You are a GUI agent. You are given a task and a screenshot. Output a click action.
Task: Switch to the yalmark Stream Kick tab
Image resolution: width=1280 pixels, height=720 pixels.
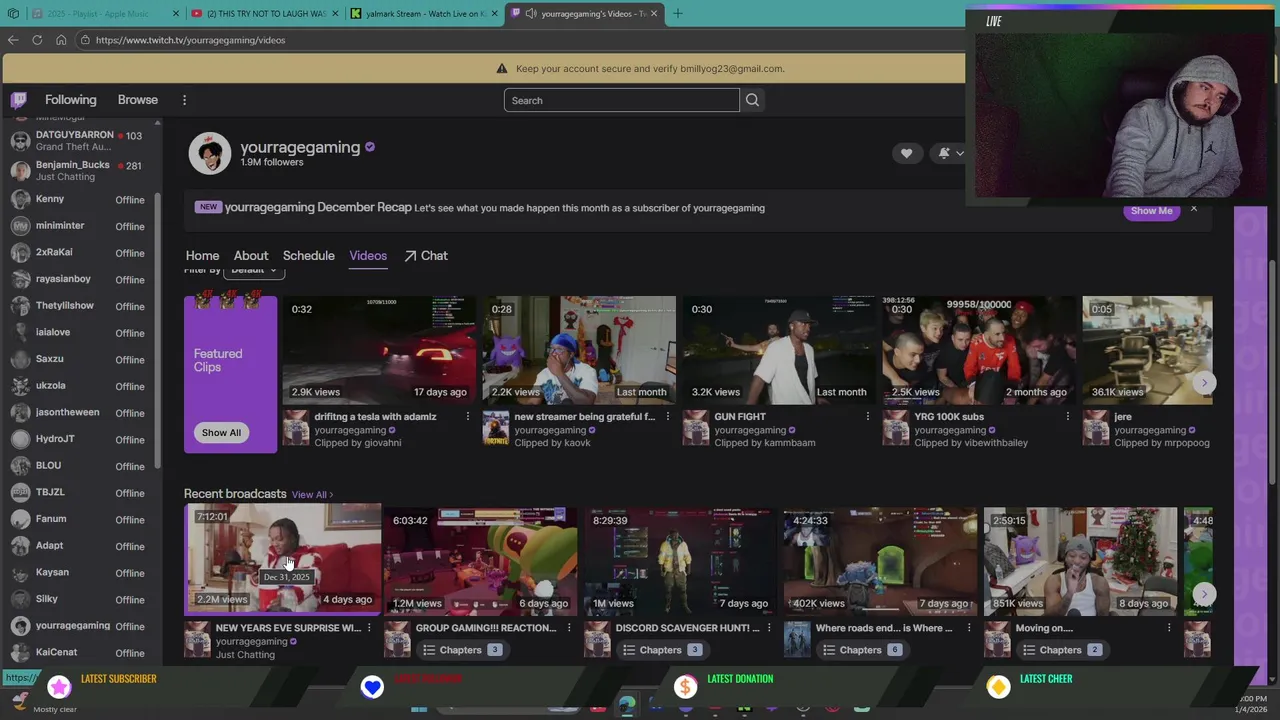click(424, 14)
